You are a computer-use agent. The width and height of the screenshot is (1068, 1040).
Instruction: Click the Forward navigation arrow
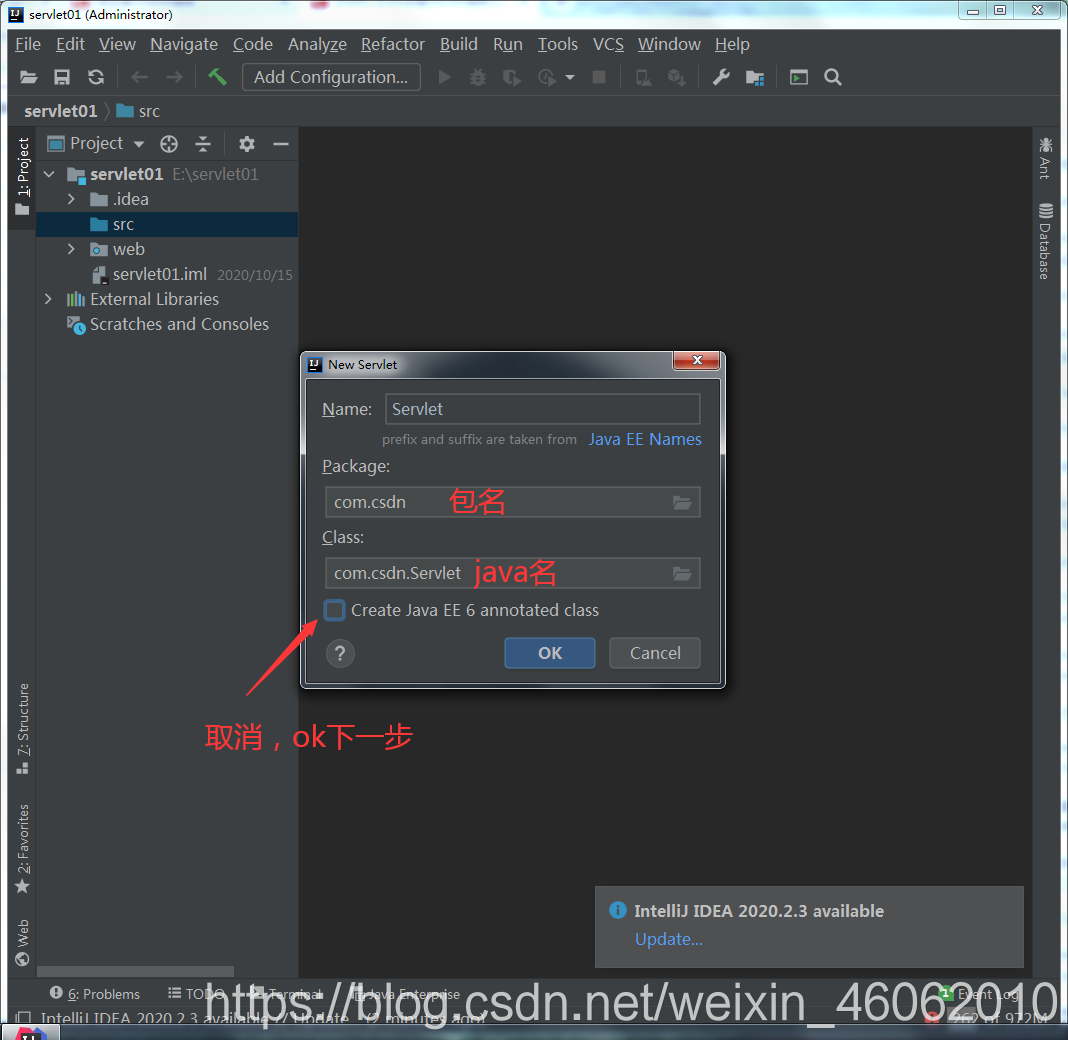[174, 77]
